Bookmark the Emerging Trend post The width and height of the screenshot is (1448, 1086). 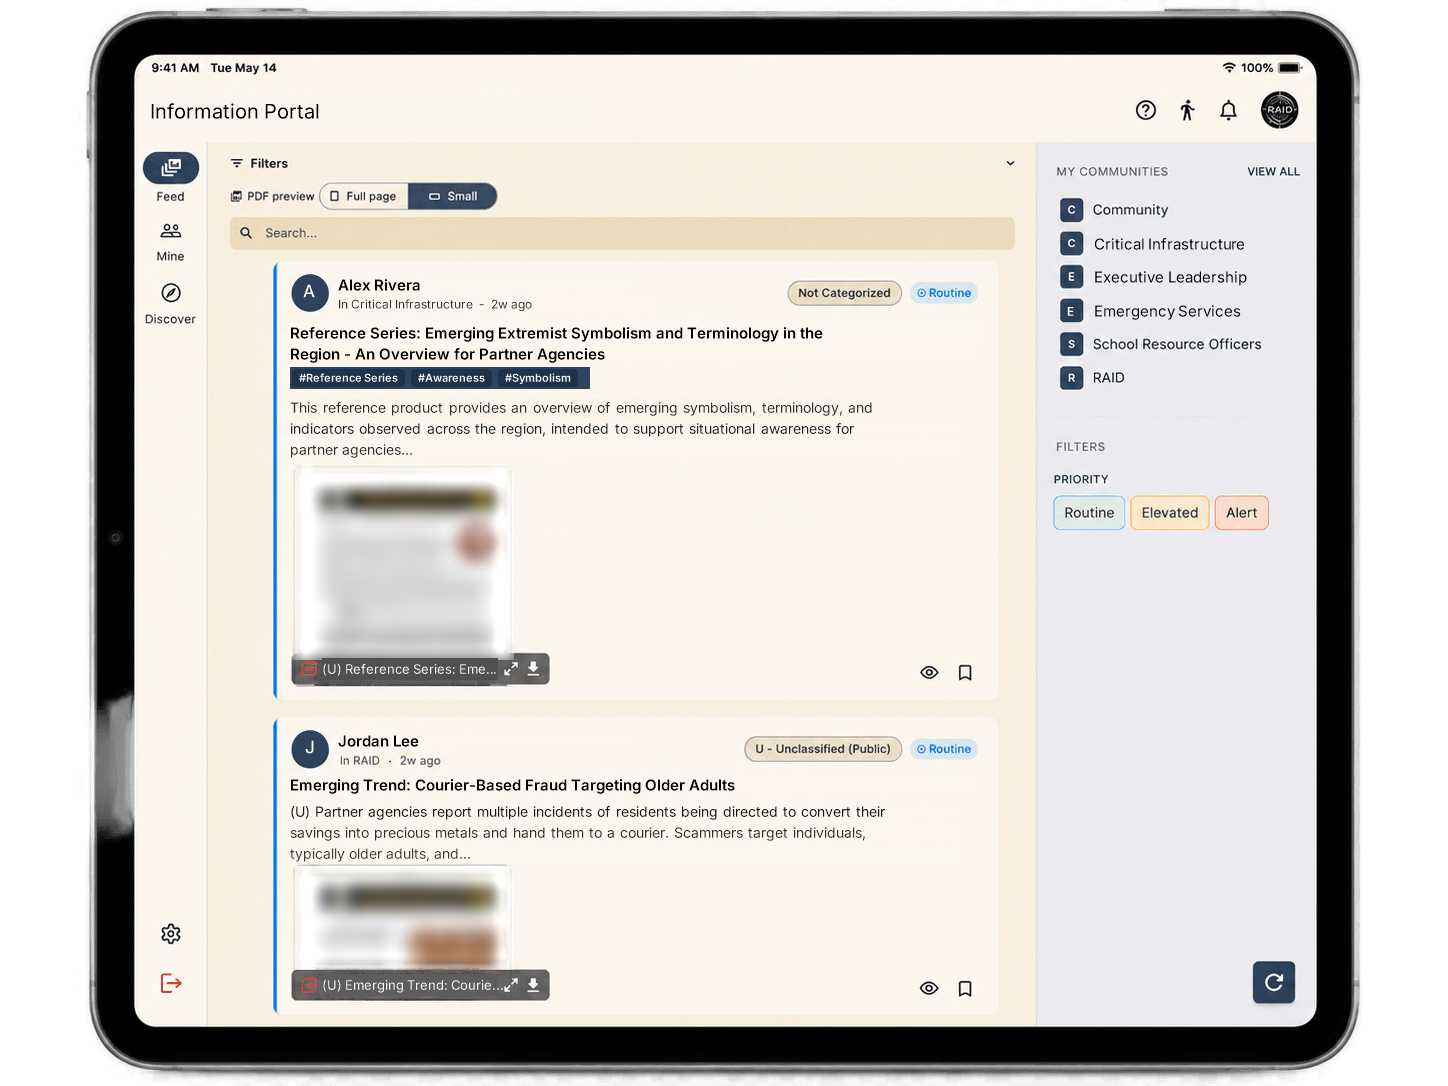[965, 988]
